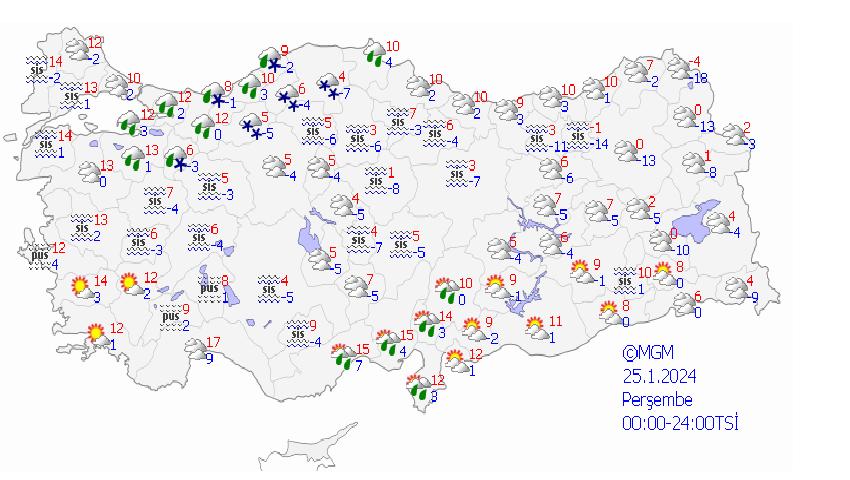
Task: Select the sleet icon showing 9 and -2
Action: pyautogui.click(x=271, y=61)
